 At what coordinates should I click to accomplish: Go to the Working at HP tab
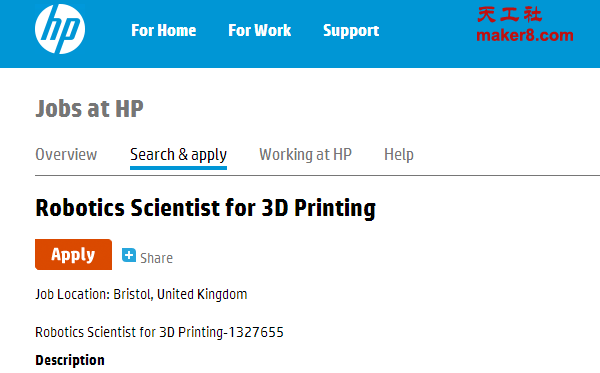pos(305,155)
